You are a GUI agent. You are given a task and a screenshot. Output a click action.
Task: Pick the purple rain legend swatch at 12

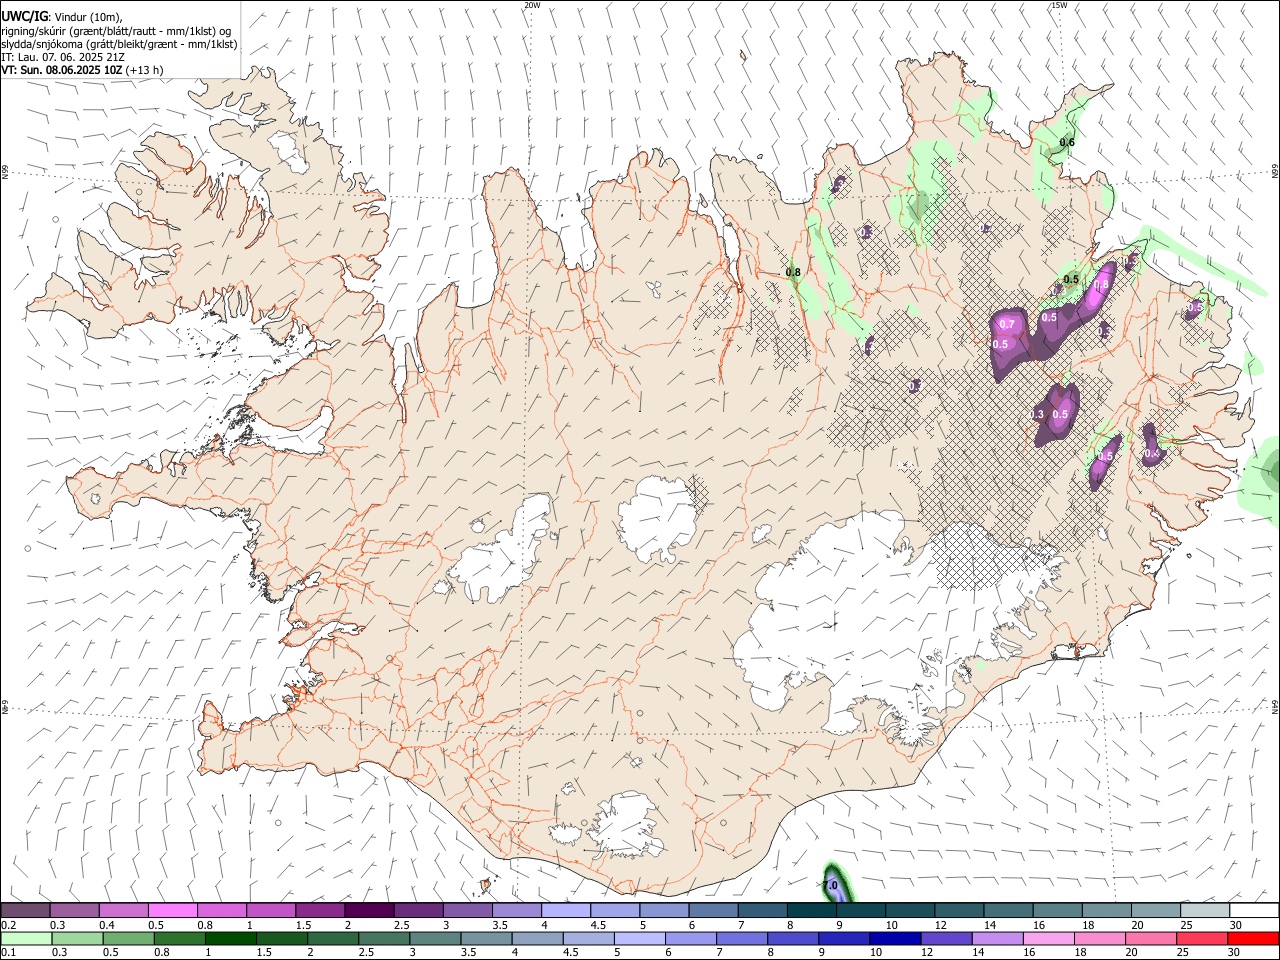tap(946, 939)
